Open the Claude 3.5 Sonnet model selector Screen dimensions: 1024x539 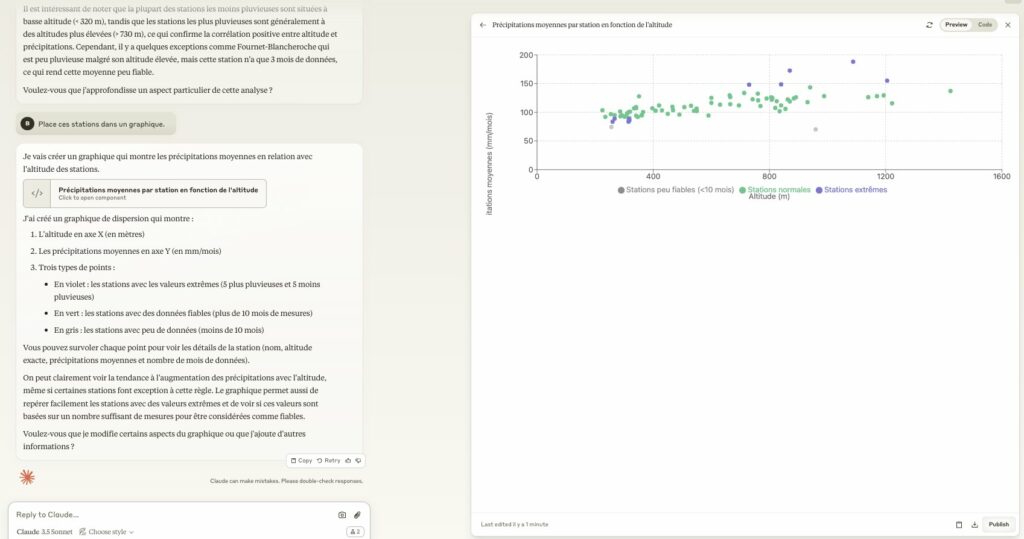44,532
